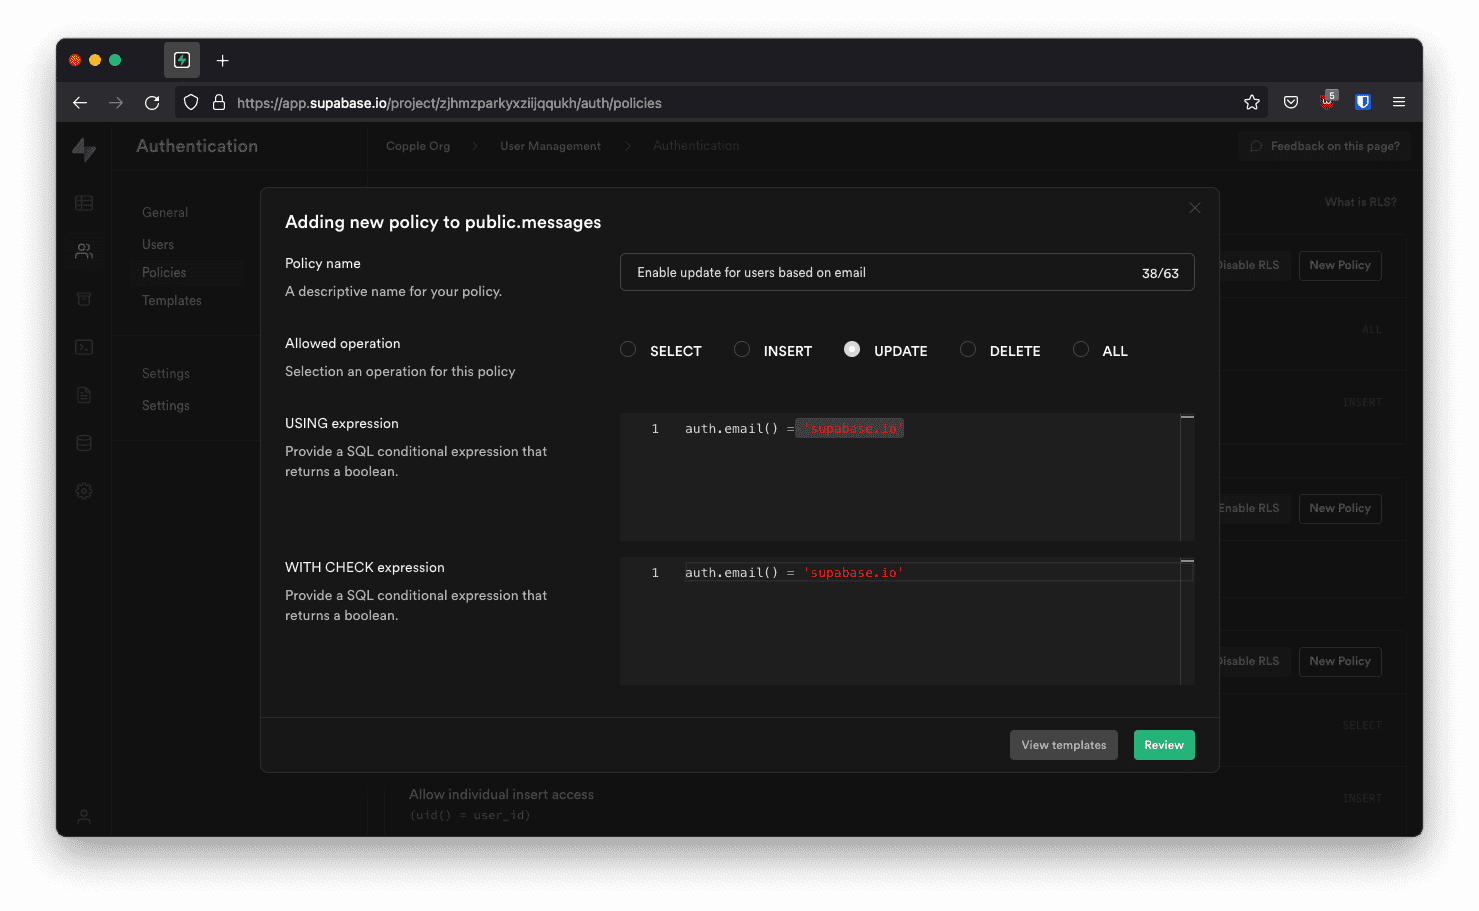1479x911 pixels.
Task: Select the UPDATE operation radio button
Action: (x=852, y=349)
